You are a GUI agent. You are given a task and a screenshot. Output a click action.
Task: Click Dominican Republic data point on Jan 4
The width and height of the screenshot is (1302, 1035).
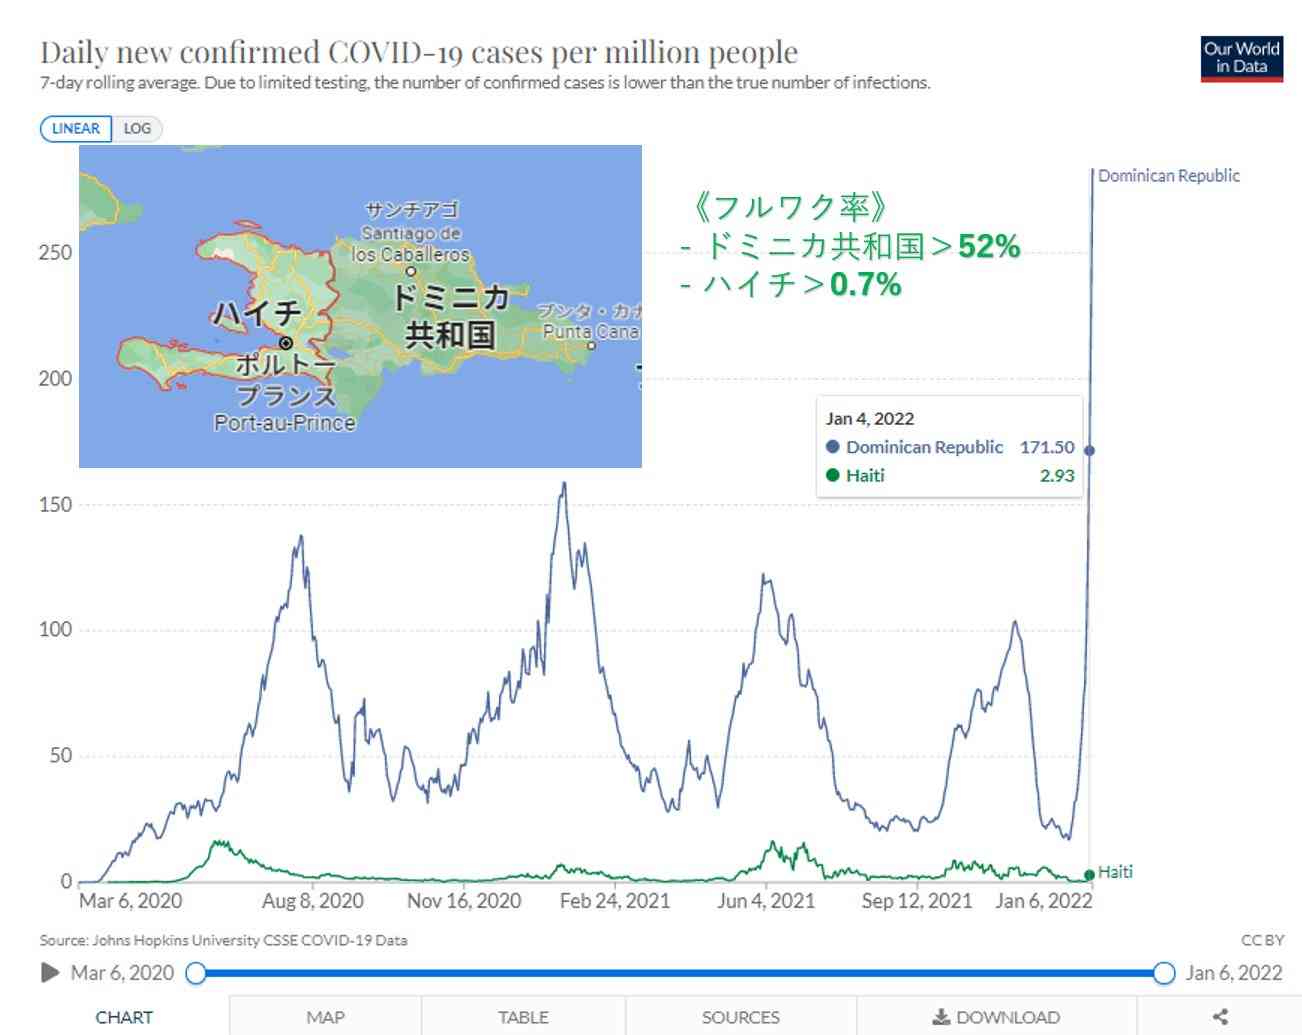click(x=1089, y=450)
